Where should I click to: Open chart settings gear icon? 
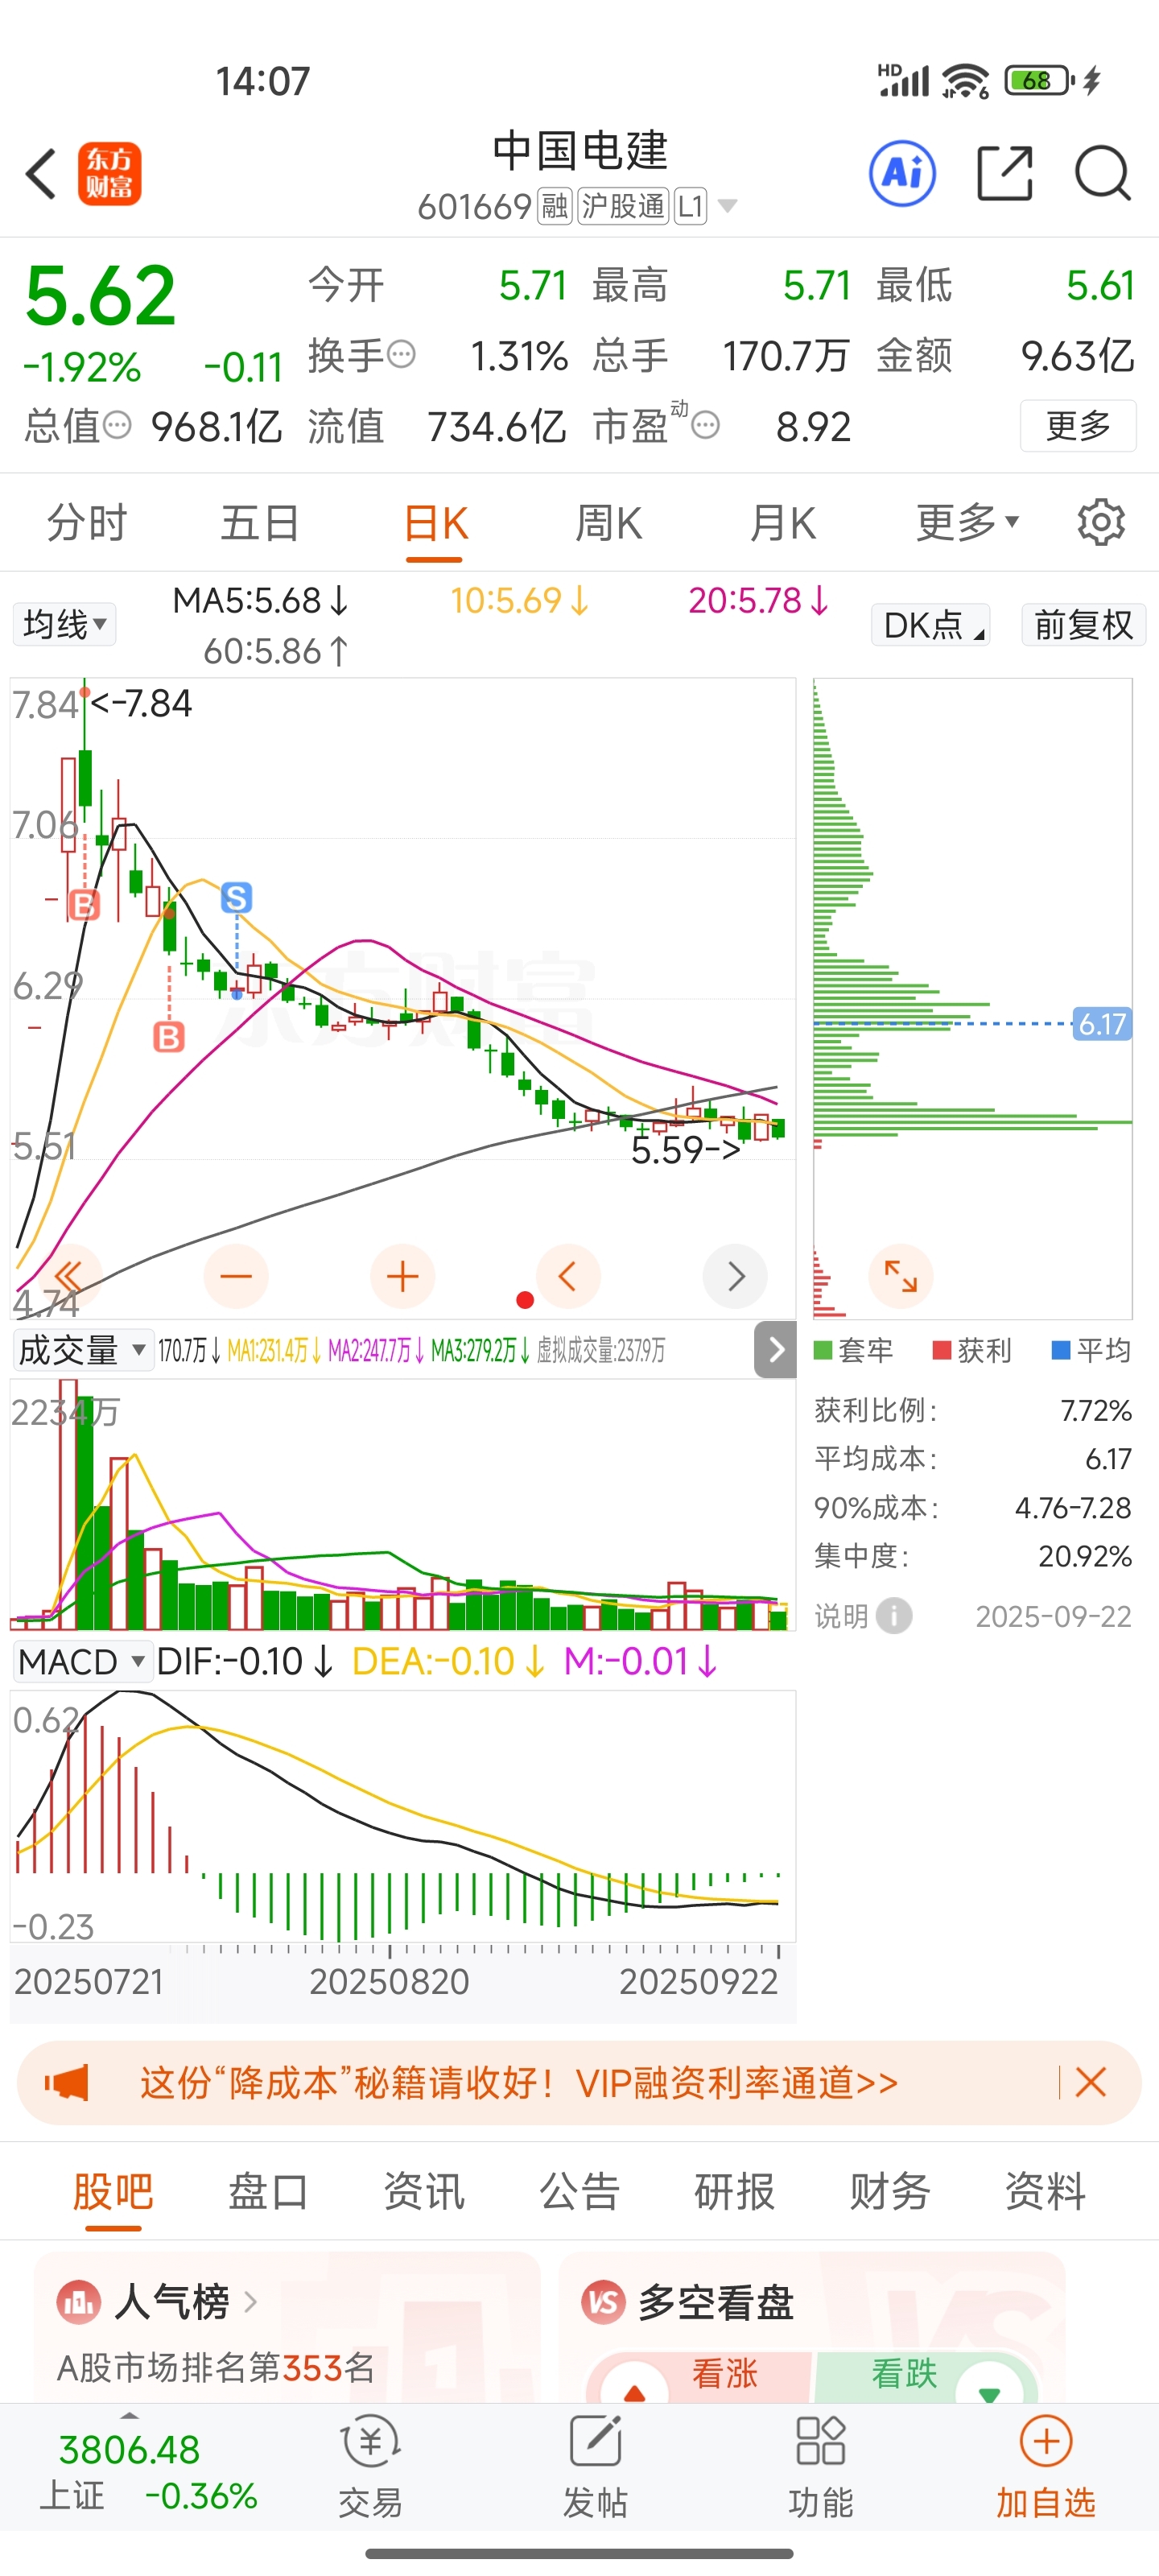pos(1101,522)
